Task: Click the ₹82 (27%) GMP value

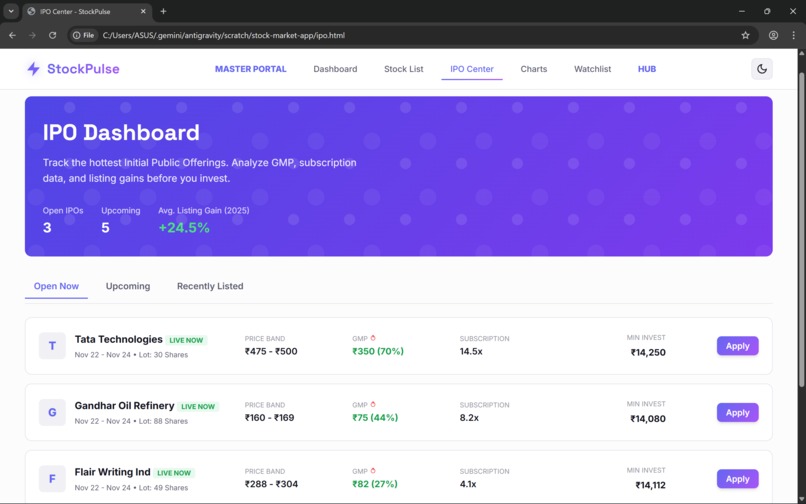Action: tap(375, 484)
